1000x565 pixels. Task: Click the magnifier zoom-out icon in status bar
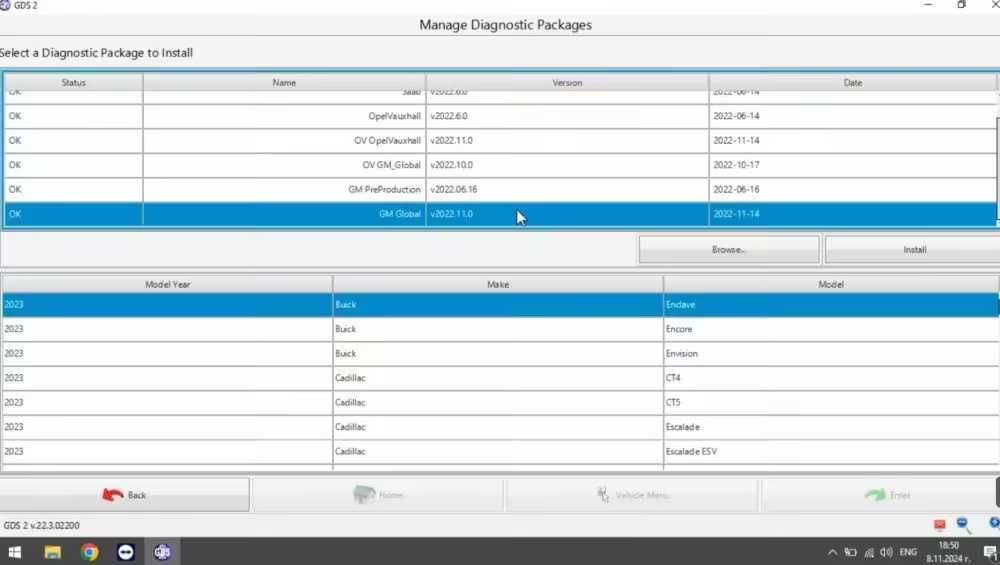click(x=964, y=525)
